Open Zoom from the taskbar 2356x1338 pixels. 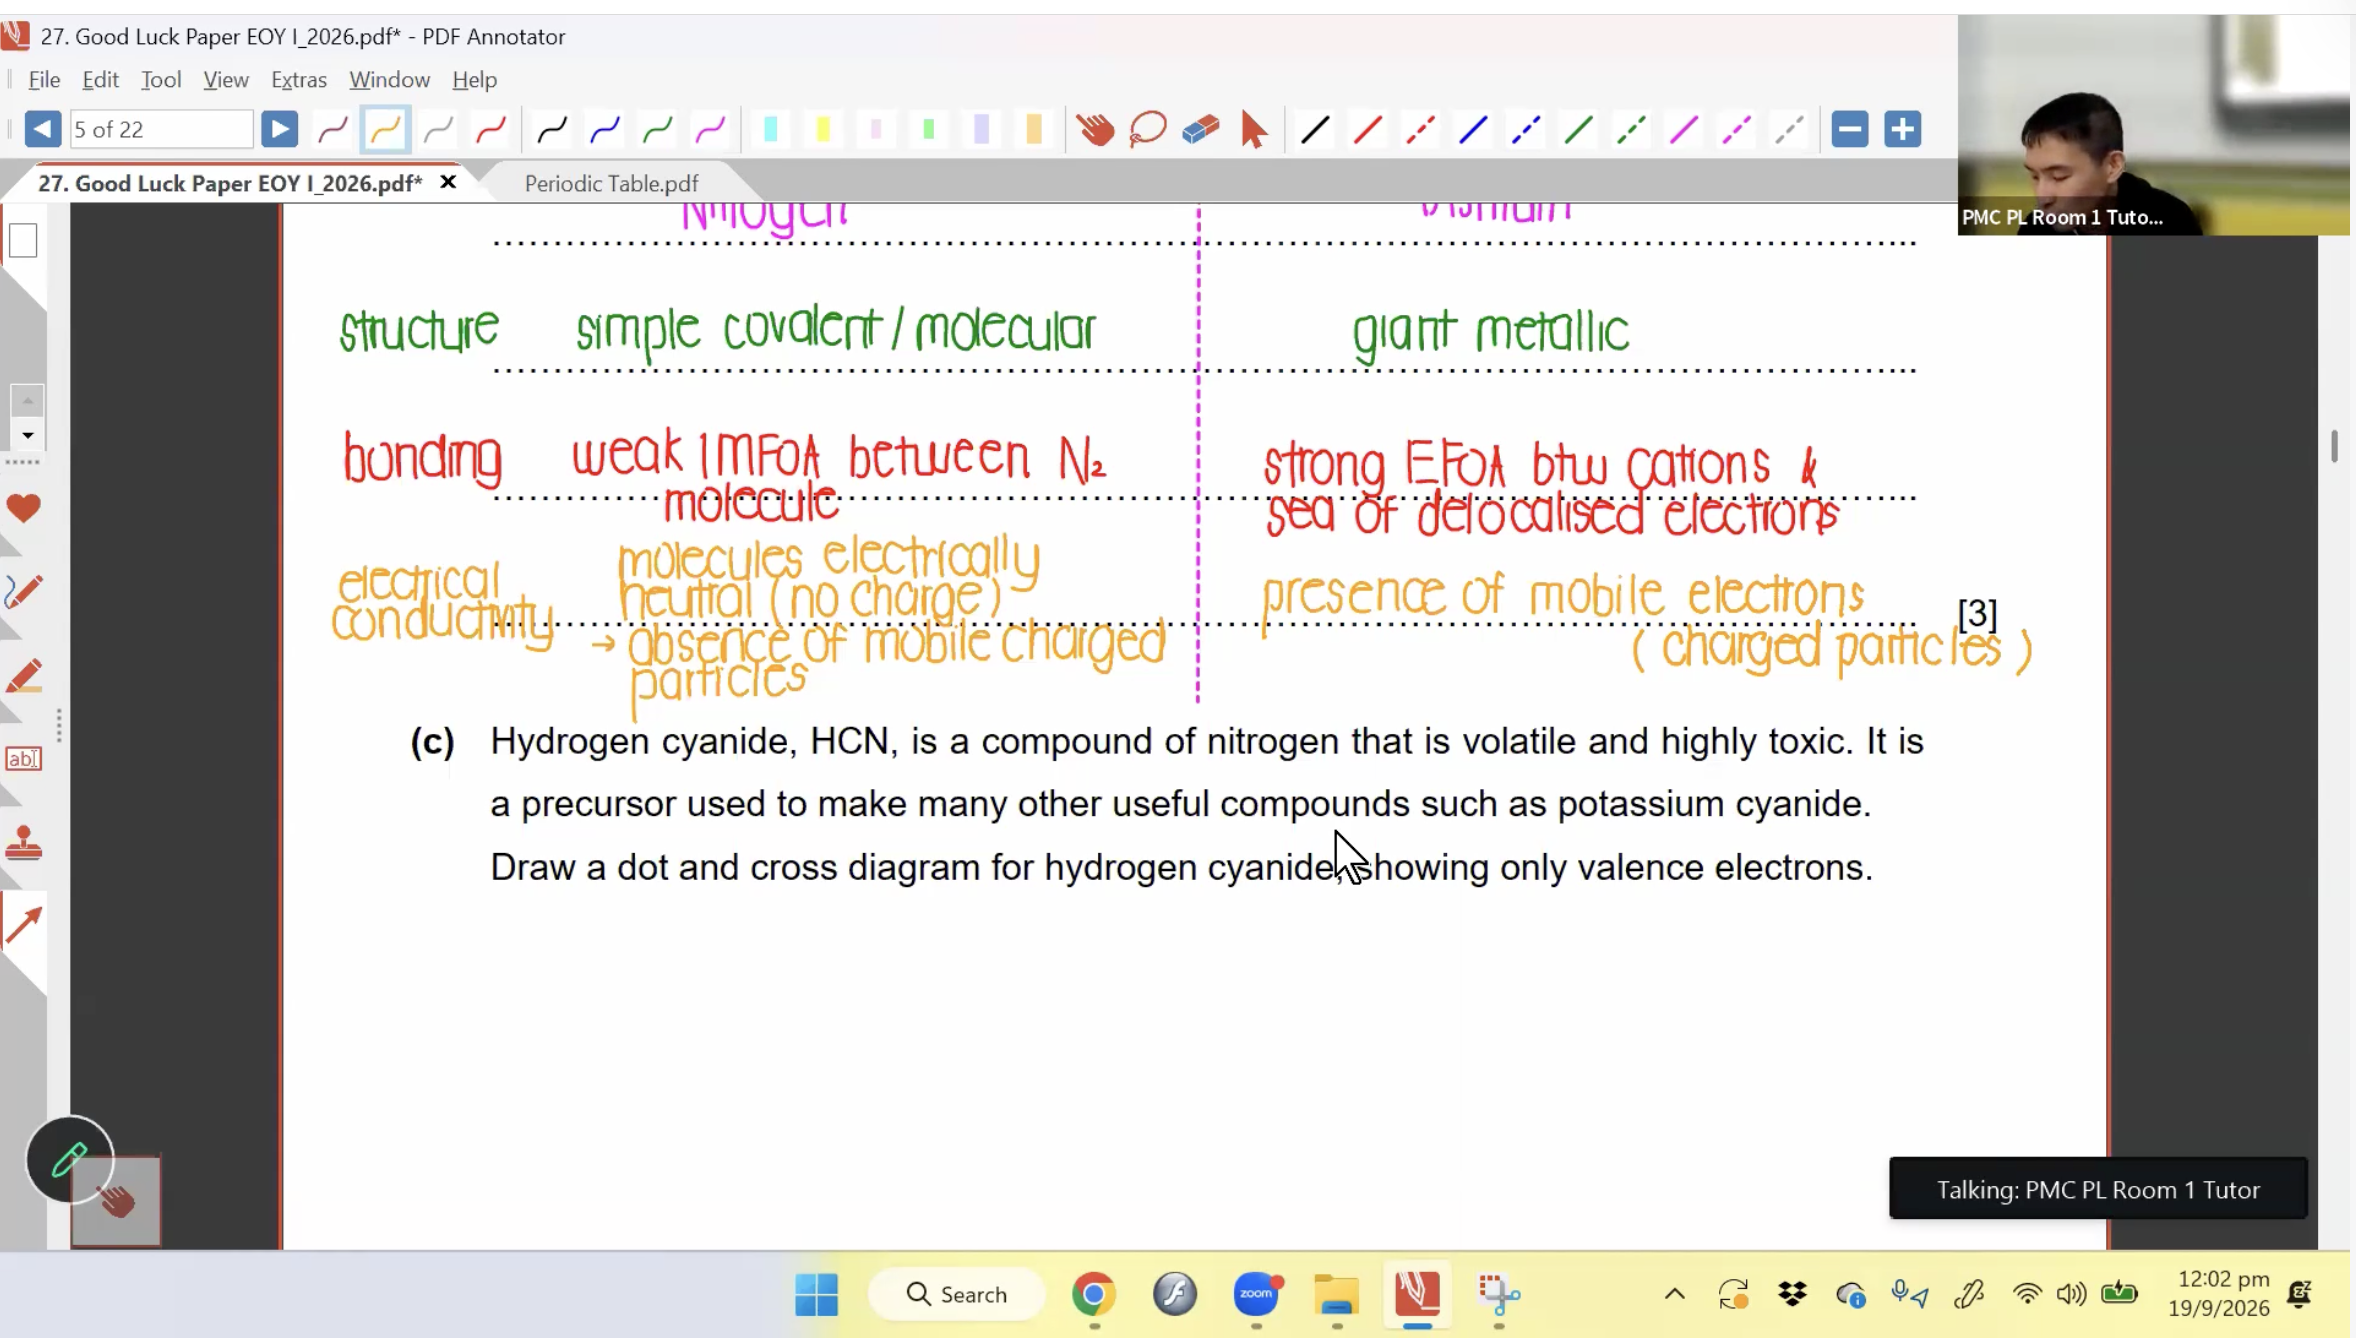[1256, 1294]
